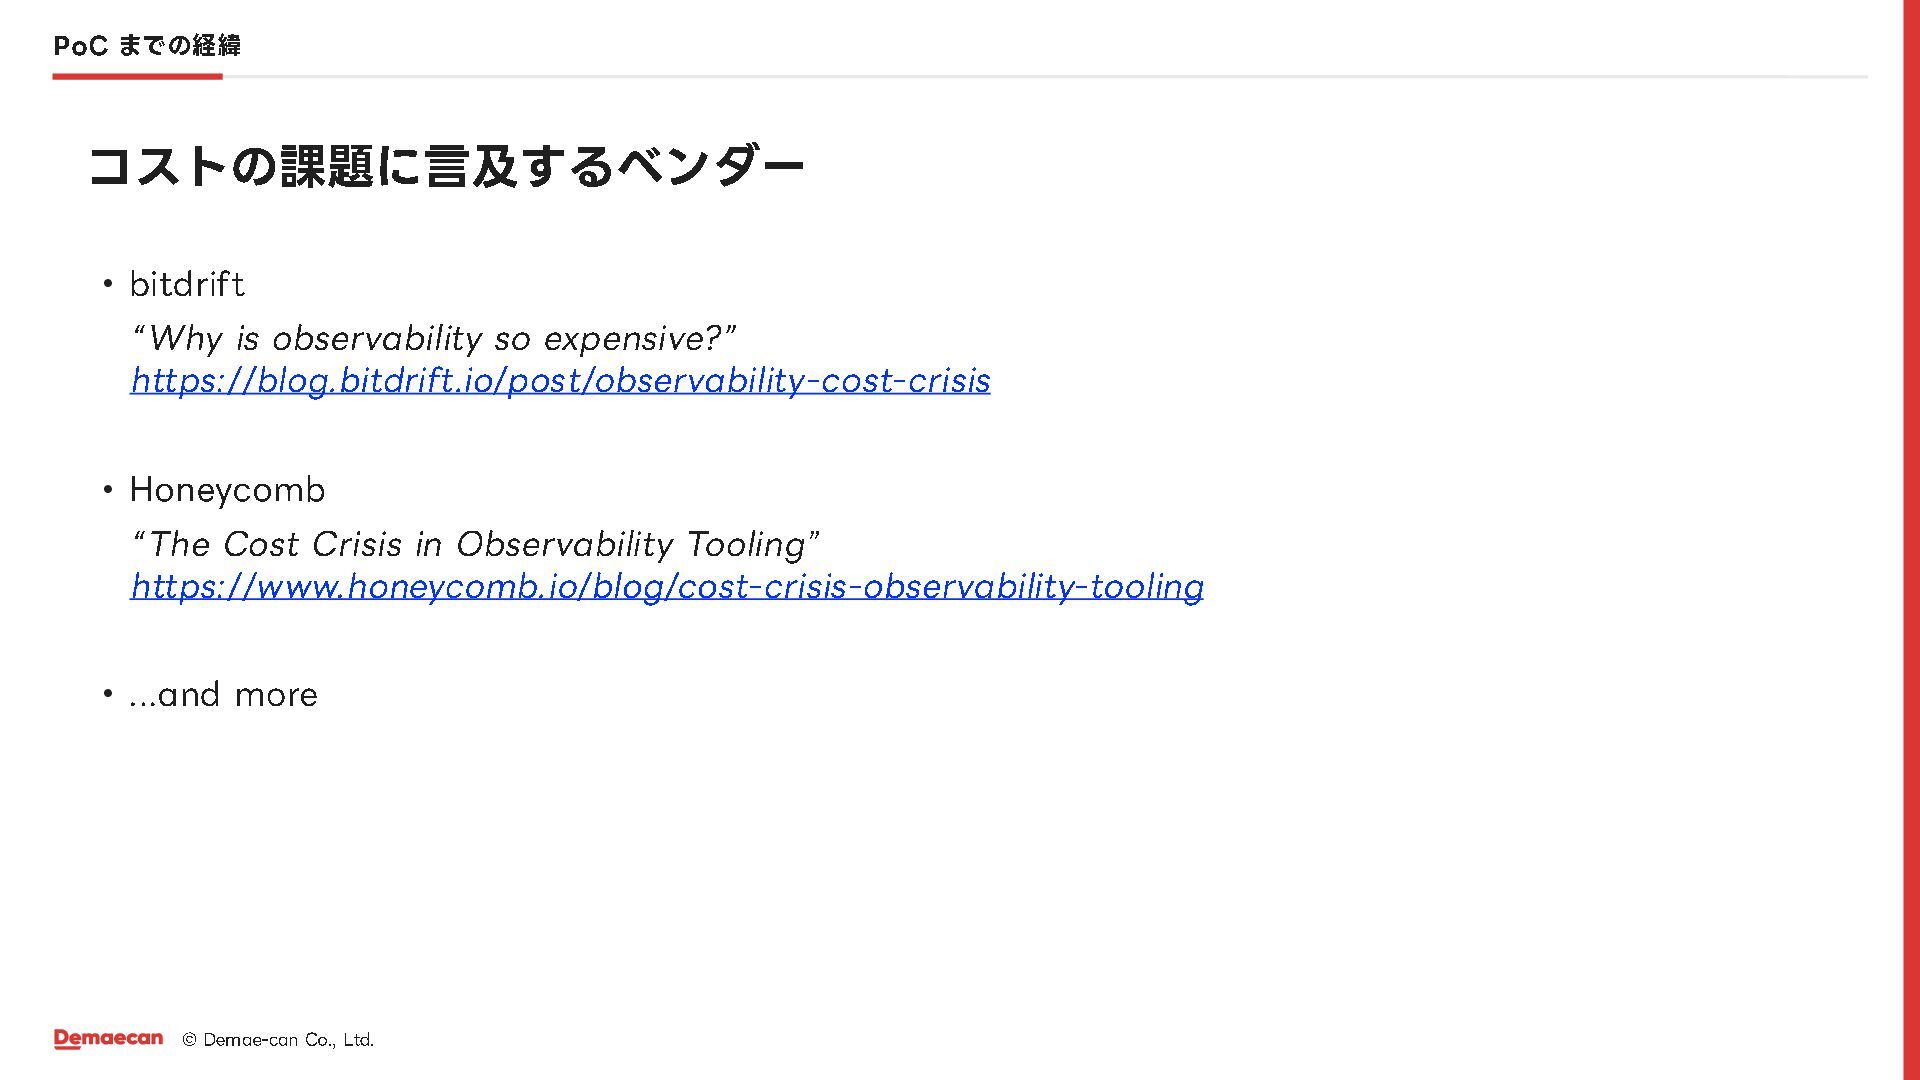Click the 'PoC までの経緯' section header

click(147, 46)
